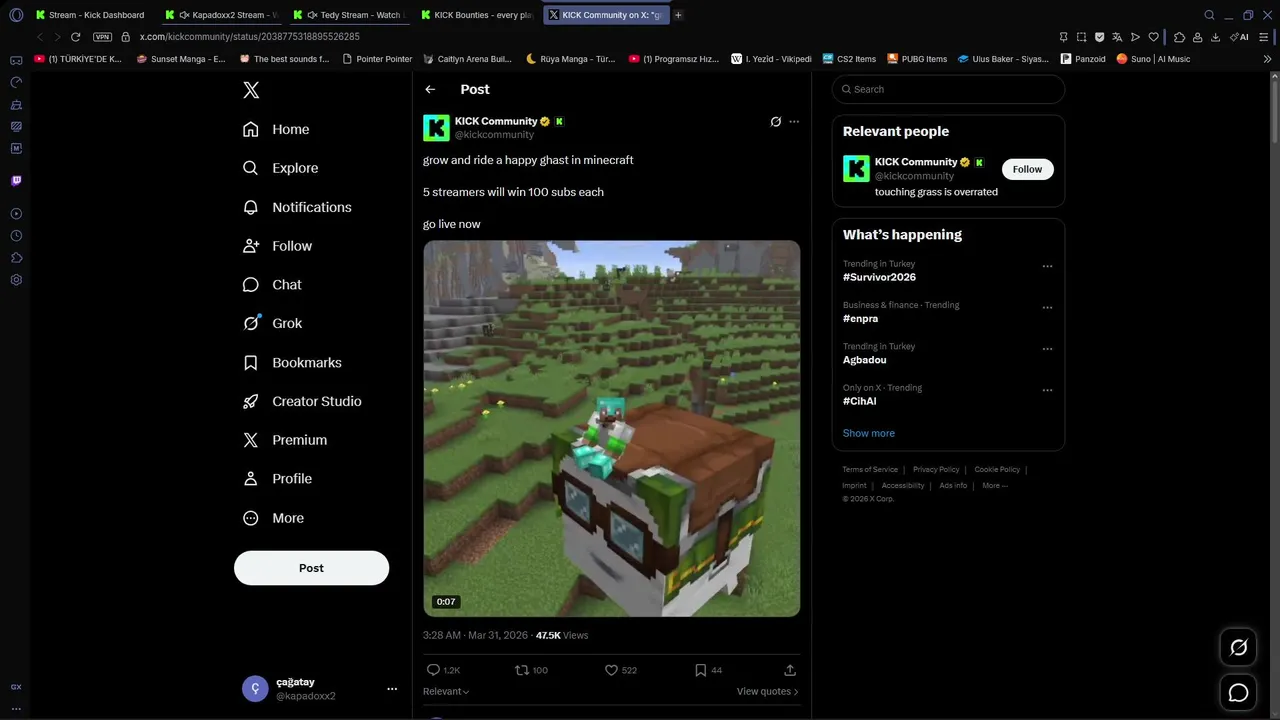Open the Pointer Pointer bookmark
1280x720 pixels.
tap(377, 59)
